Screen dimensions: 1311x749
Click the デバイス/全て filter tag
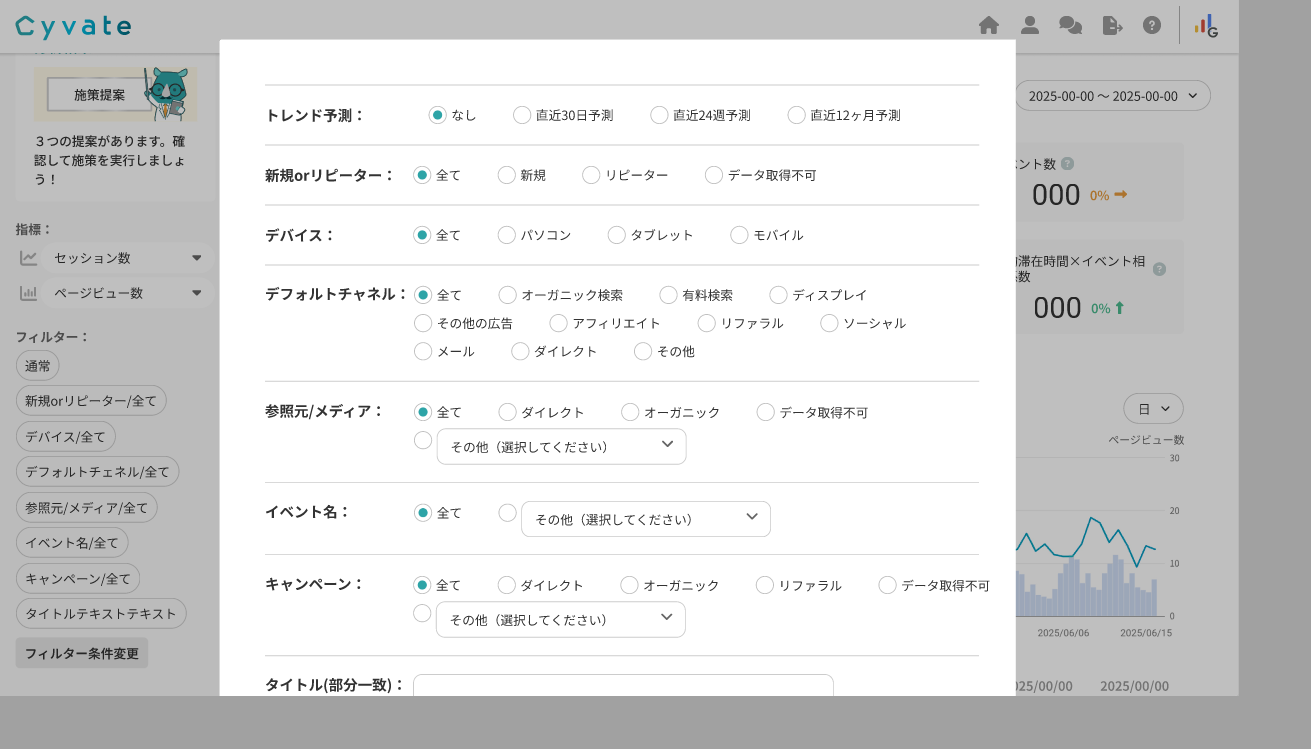tap(66, 436)
